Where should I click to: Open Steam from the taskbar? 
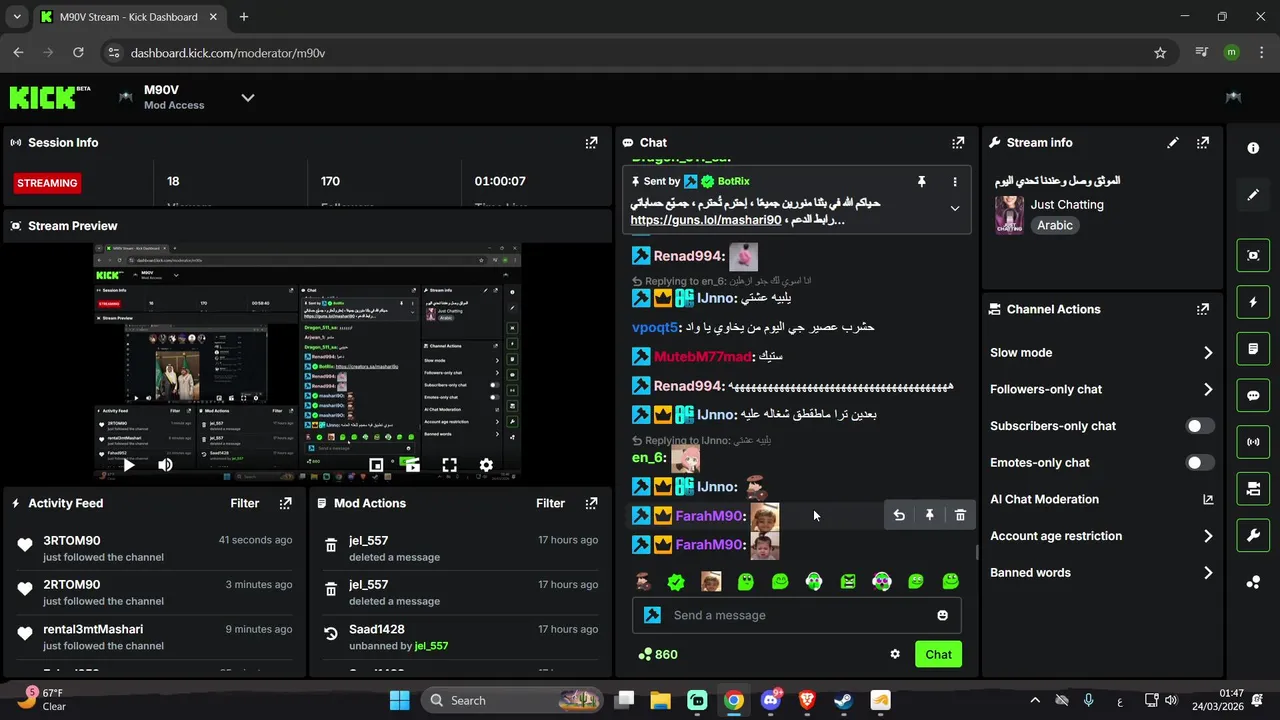point(844,700)
